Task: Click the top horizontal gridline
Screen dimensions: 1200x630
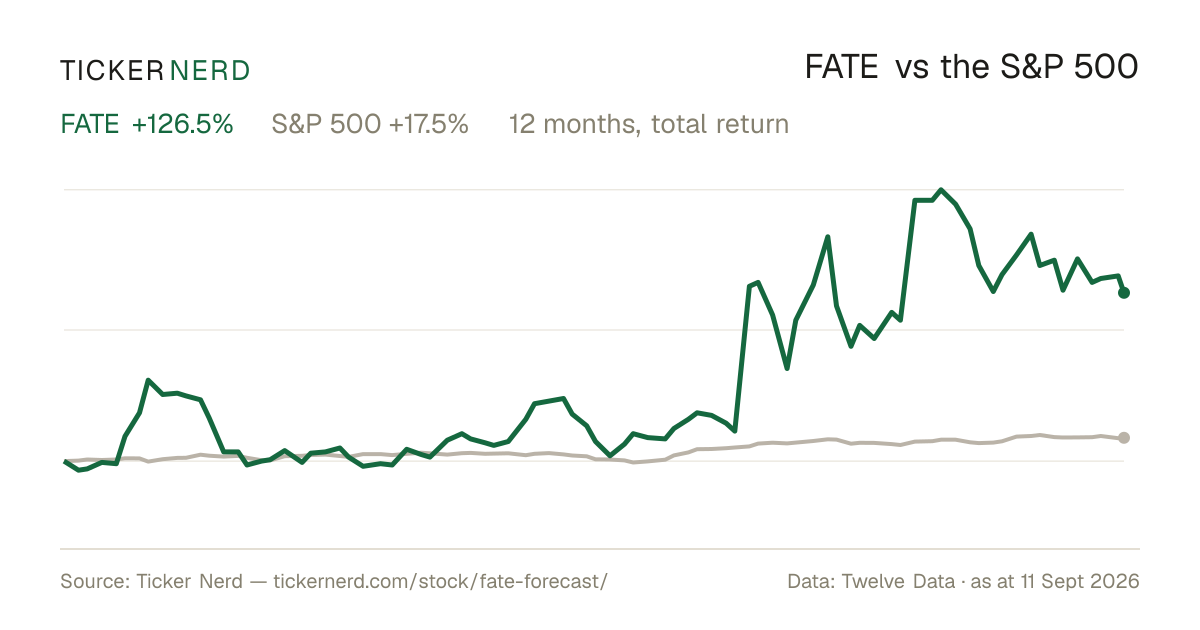Action: 594,189
